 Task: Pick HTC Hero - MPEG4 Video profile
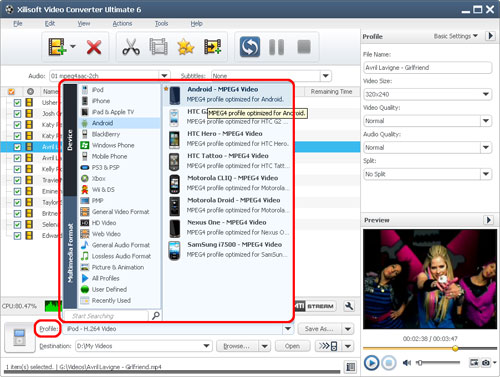228,139
